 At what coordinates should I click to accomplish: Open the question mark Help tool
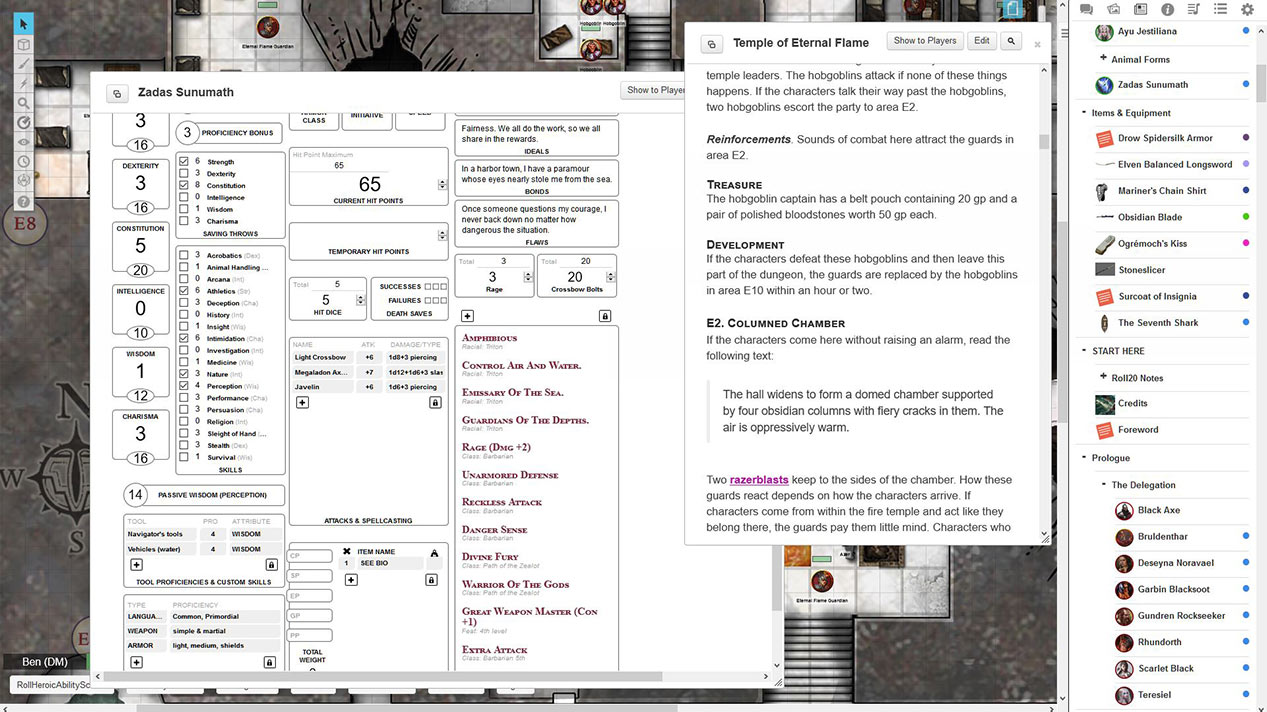(24, 201)
